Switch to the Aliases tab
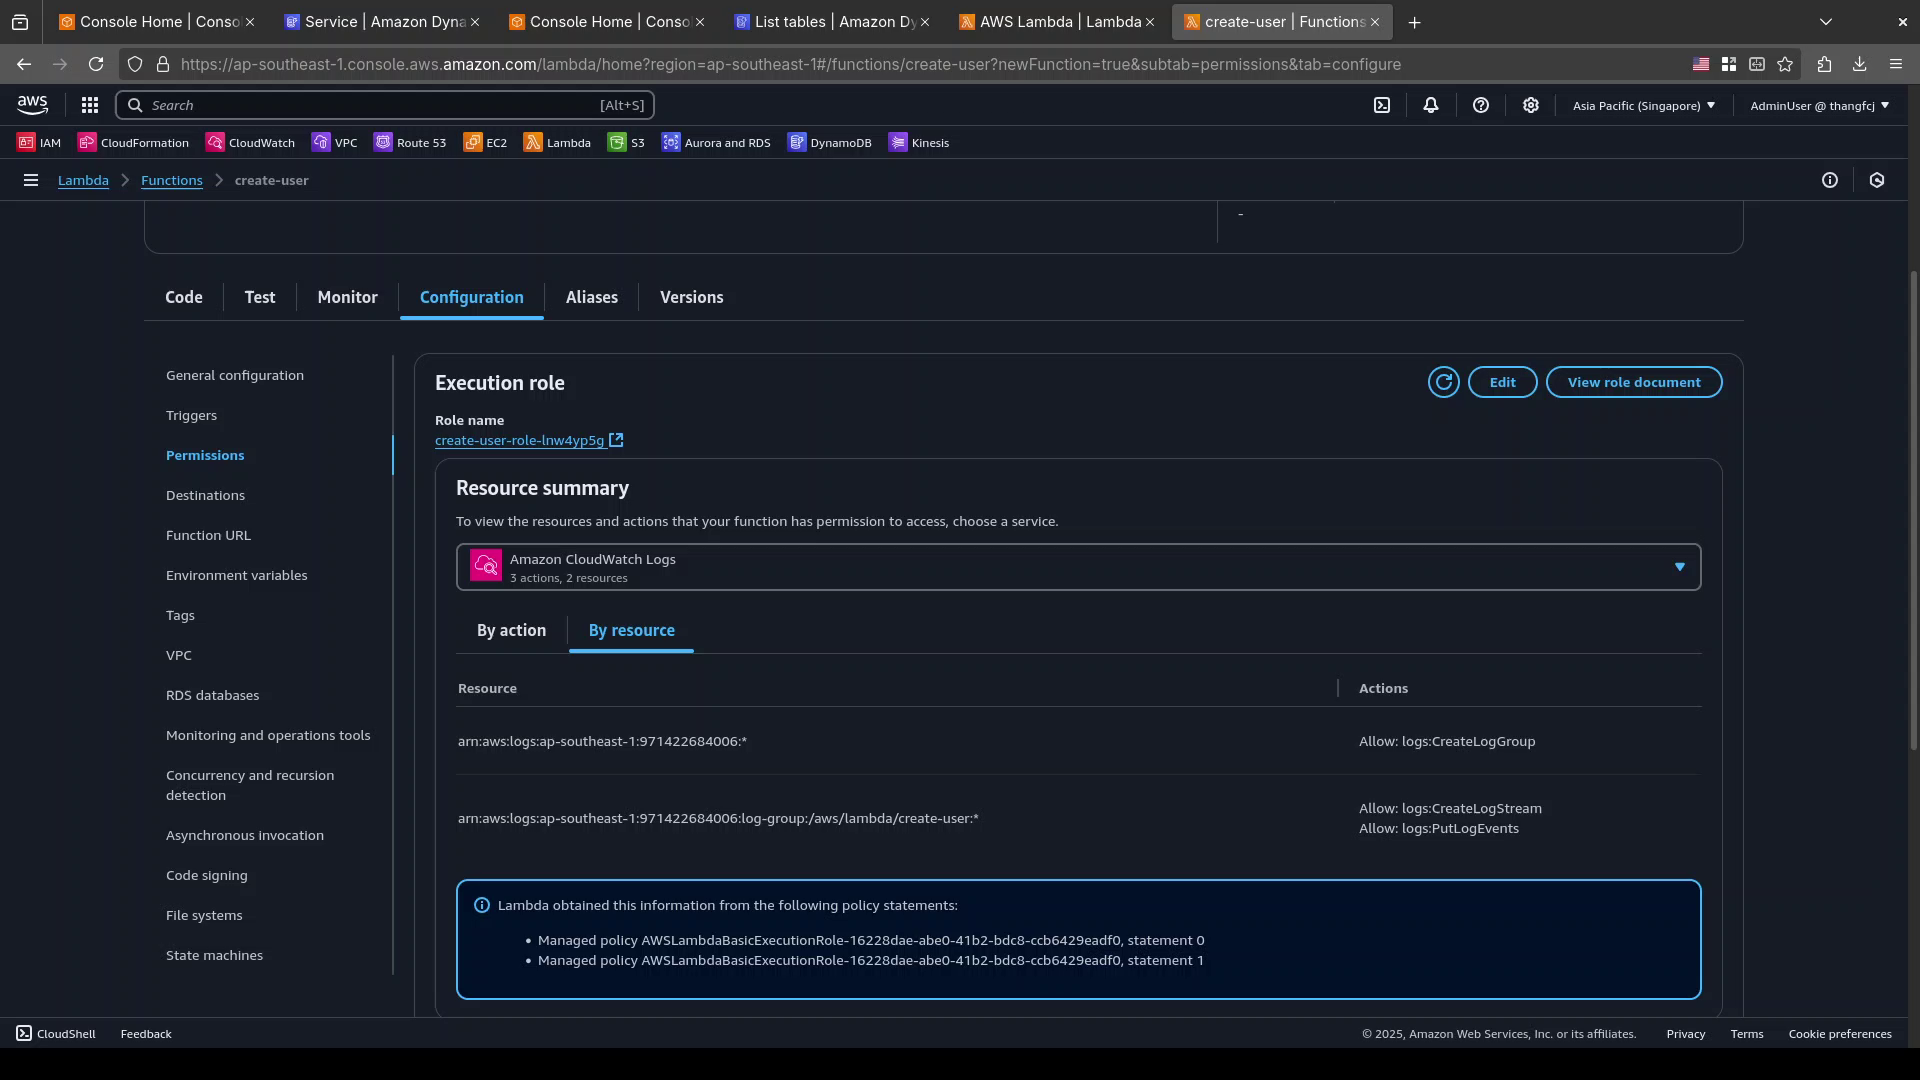 click(x=592, y=298)
